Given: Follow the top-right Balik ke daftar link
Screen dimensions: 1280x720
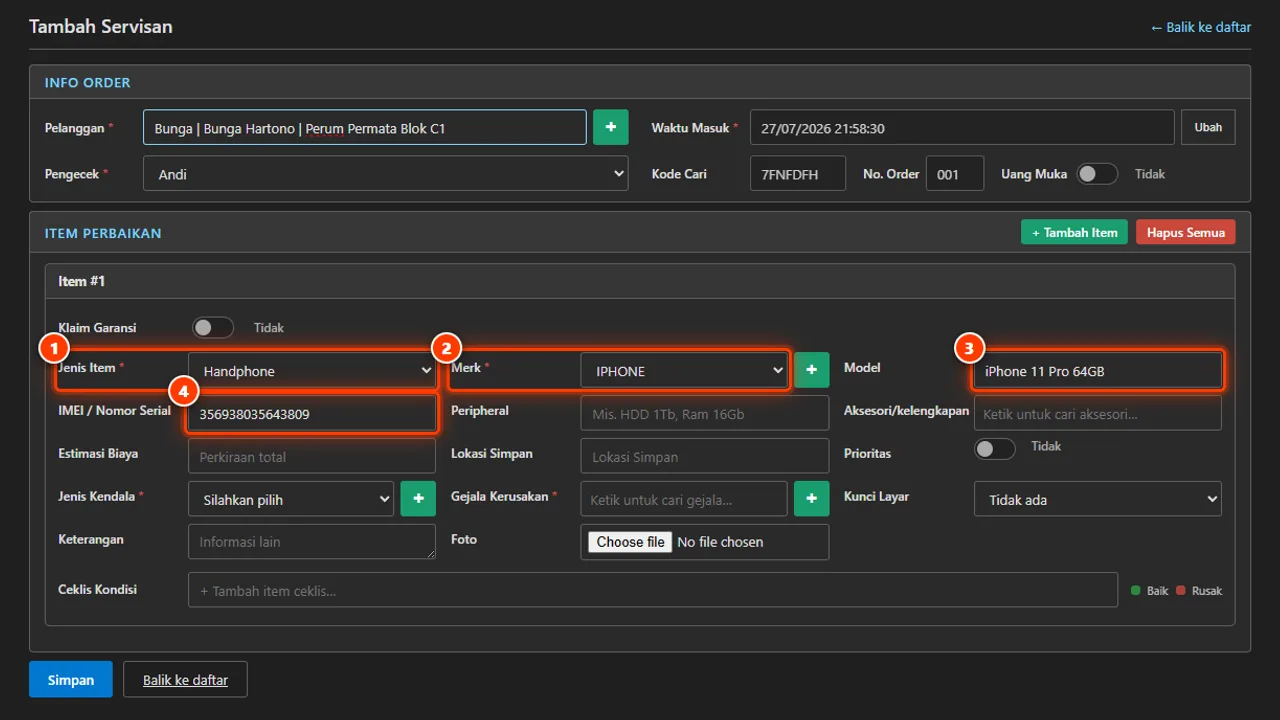Looking at the screenshot, I should (x=1200, y=27).
